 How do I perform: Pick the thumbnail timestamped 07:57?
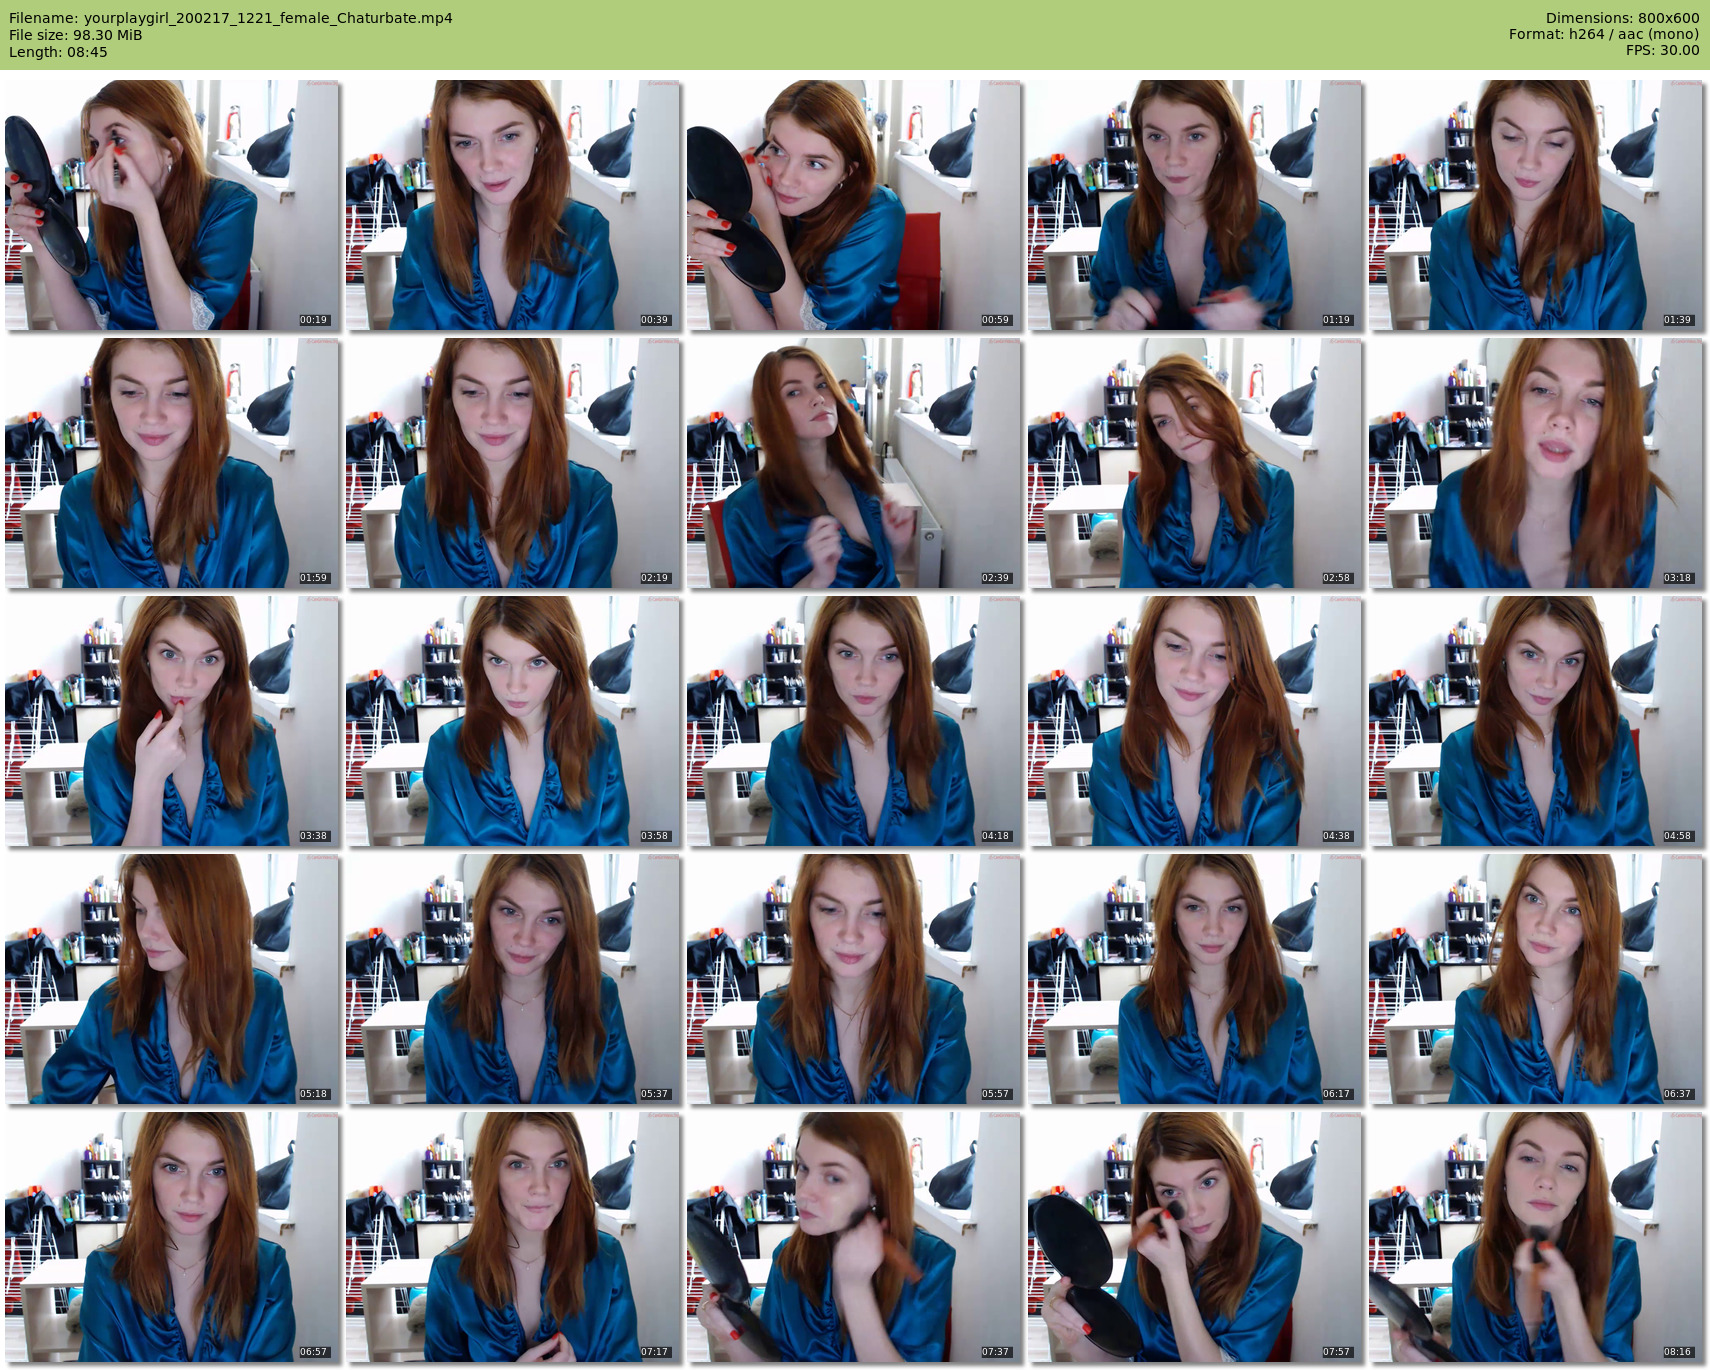click(1195, 1237)
